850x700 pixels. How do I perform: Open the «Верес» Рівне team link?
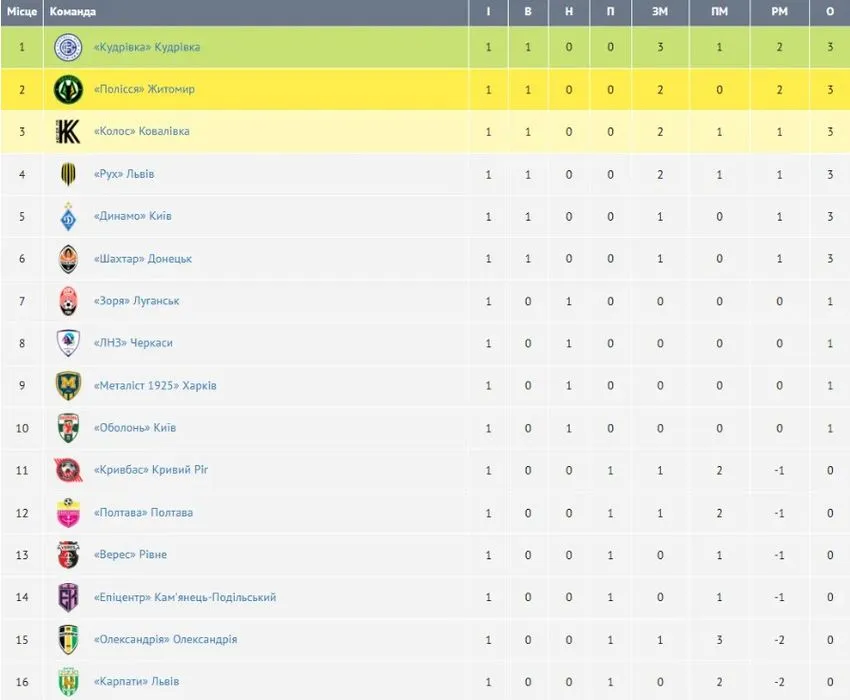point(131,555)
